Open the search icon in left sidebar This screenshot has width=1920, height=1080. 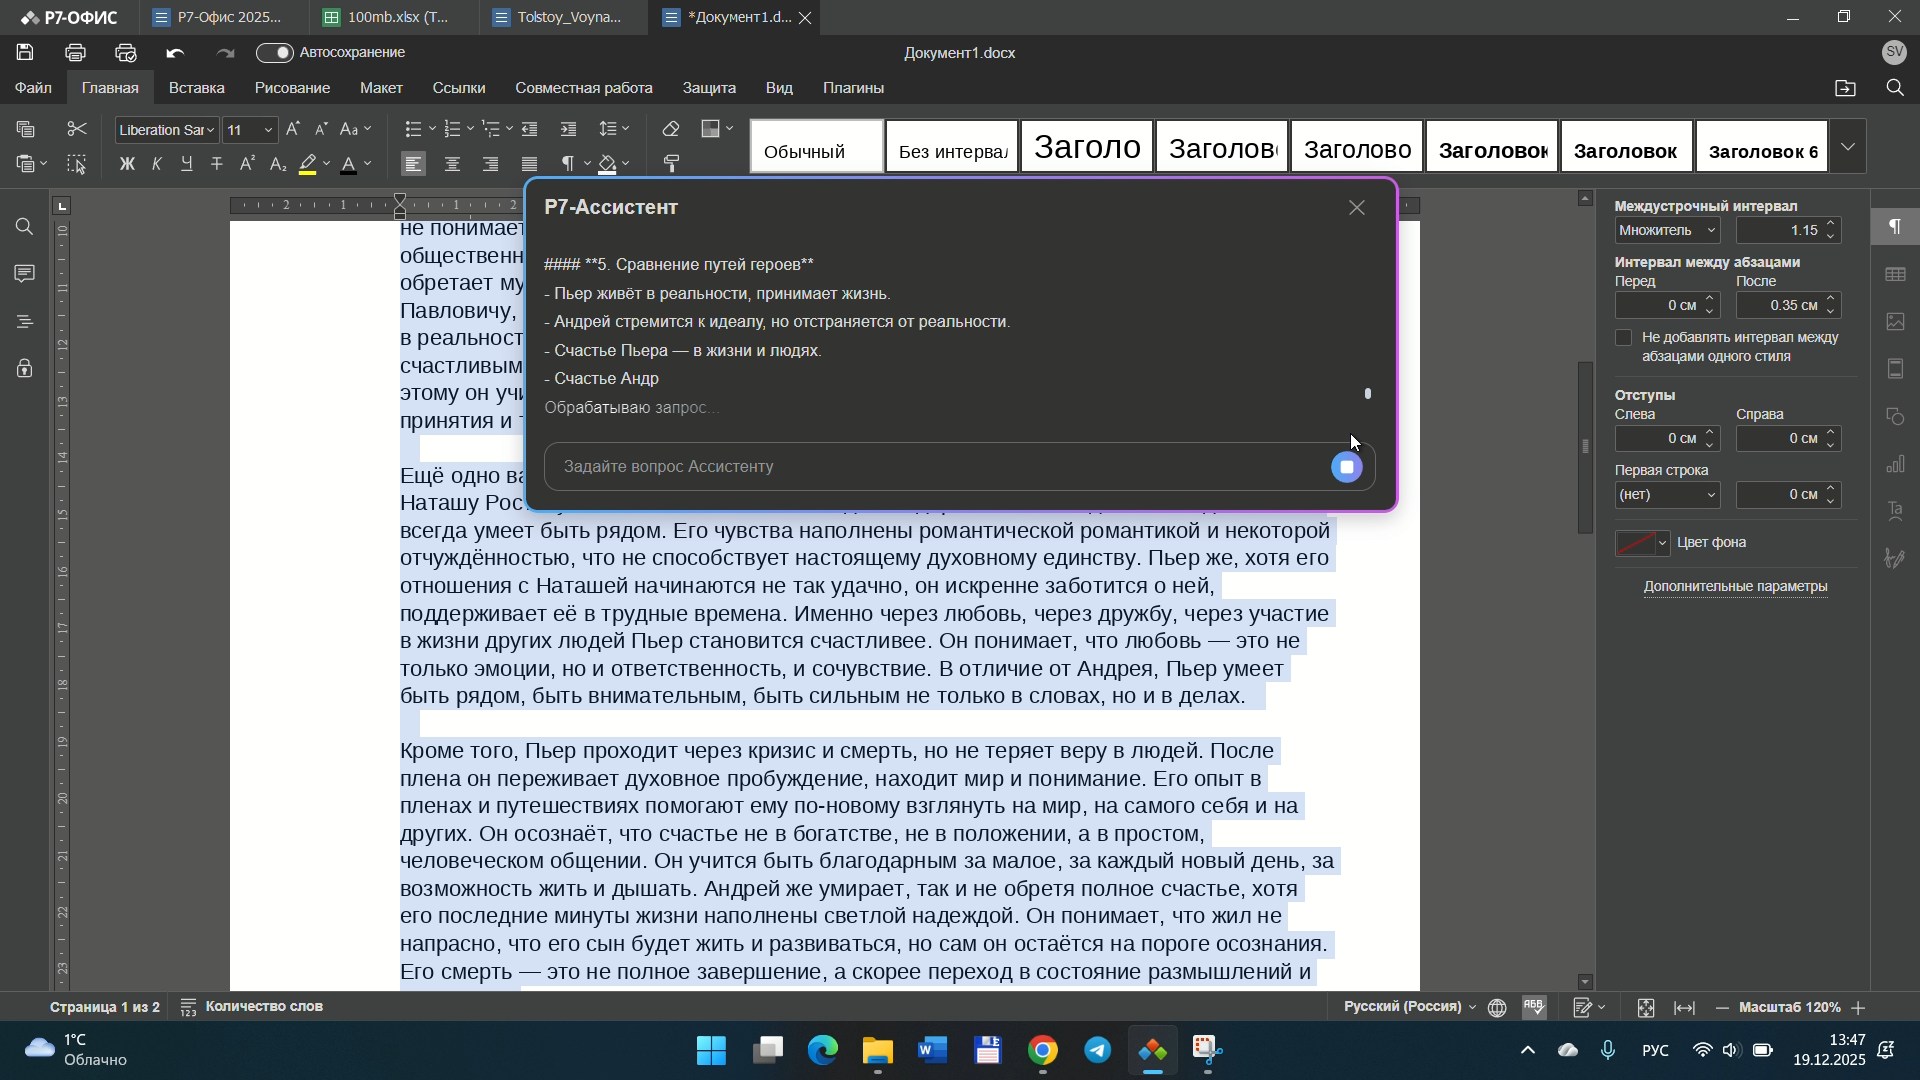(x=24, y=228)
